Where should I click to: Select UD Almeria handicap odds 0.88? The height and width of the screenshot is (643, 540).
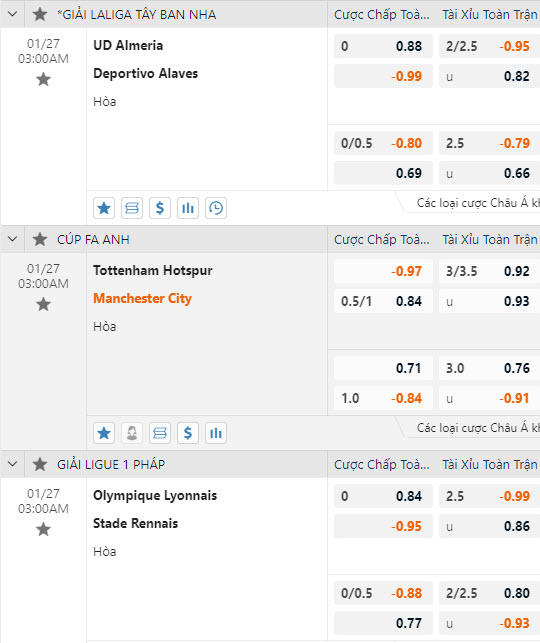click(383, 46)
